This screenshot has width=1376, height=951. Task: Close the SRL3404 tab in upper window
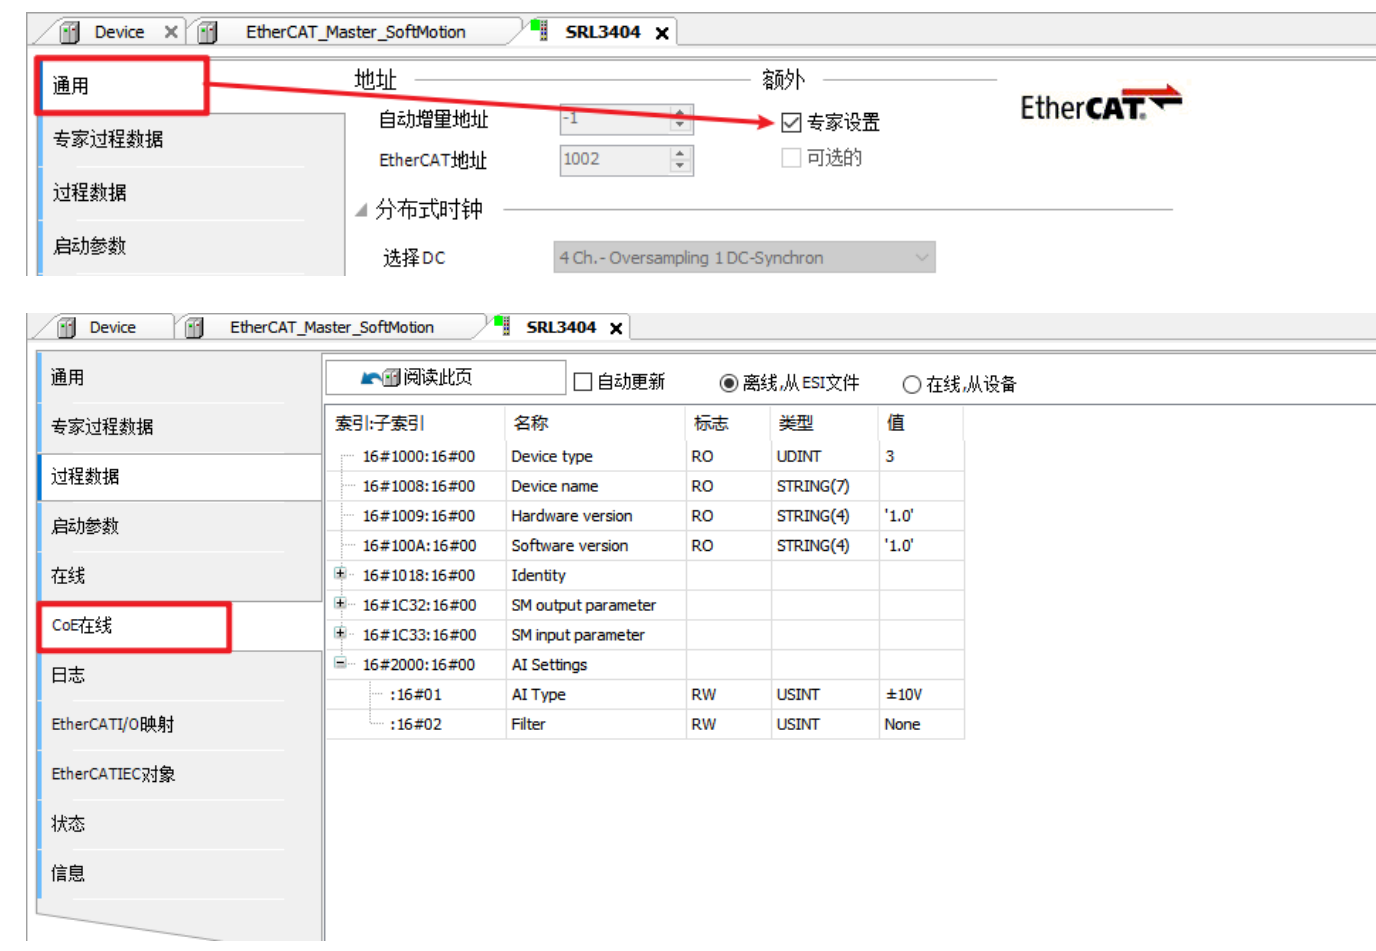(662, 33)
